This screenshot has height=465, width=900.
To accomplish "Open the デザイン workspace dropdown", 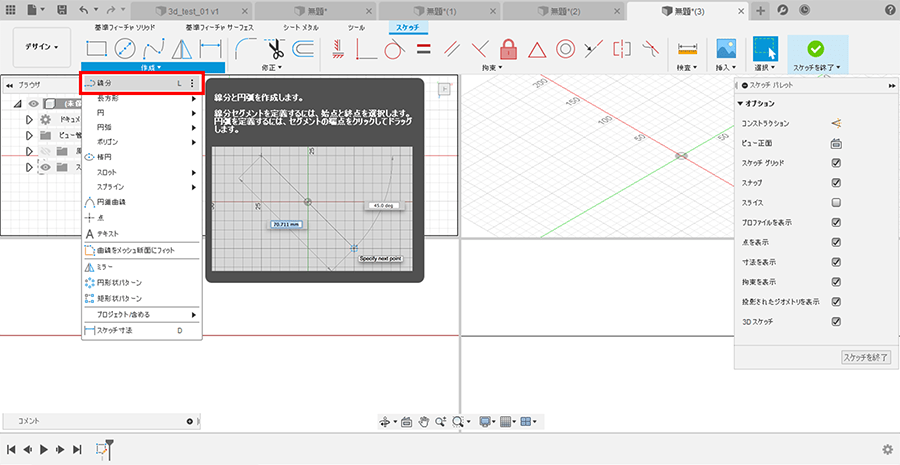I will coord(42,47).
